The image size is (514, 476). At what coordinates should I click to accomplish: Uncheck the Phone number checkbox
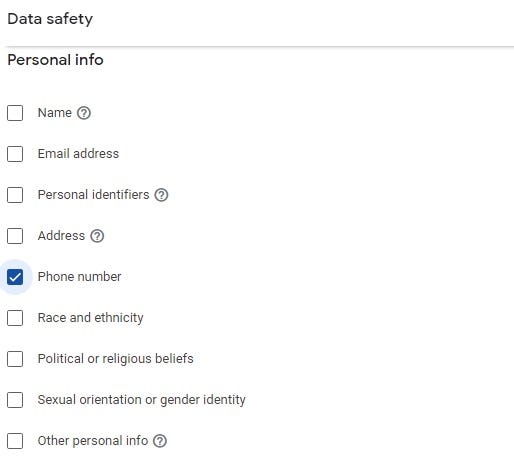coord(15,277)
